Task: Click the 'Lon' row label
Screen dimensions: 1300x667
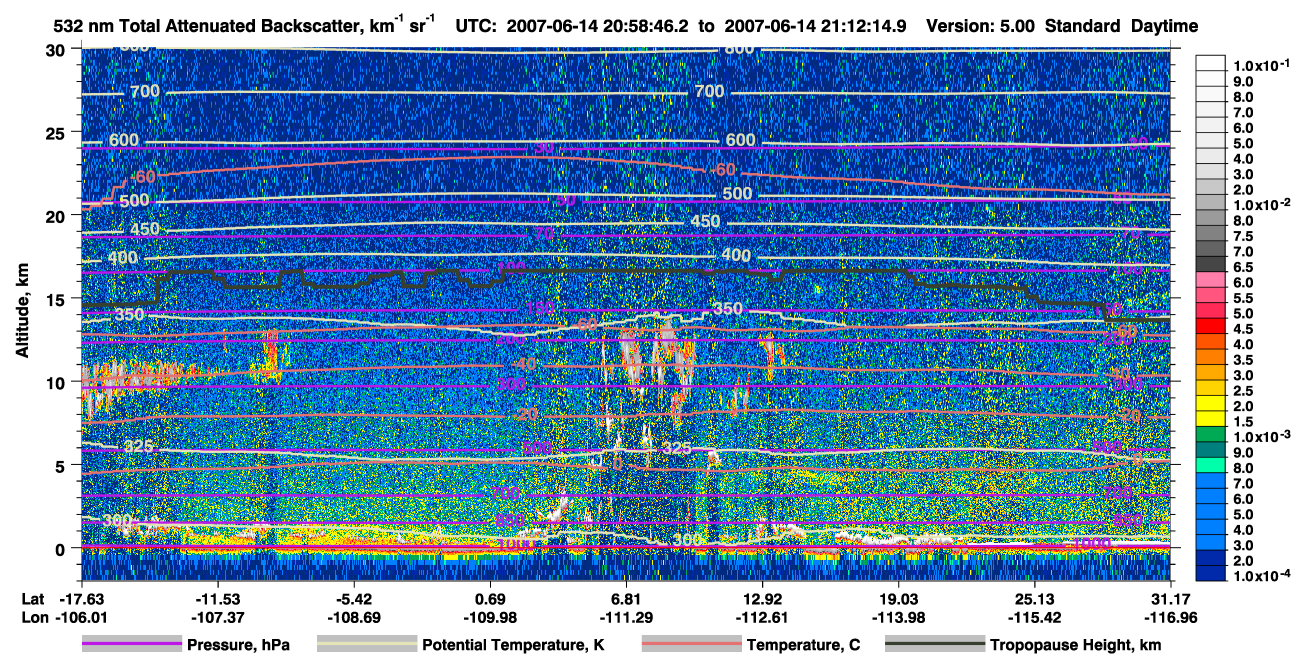Action: point(33,617)
